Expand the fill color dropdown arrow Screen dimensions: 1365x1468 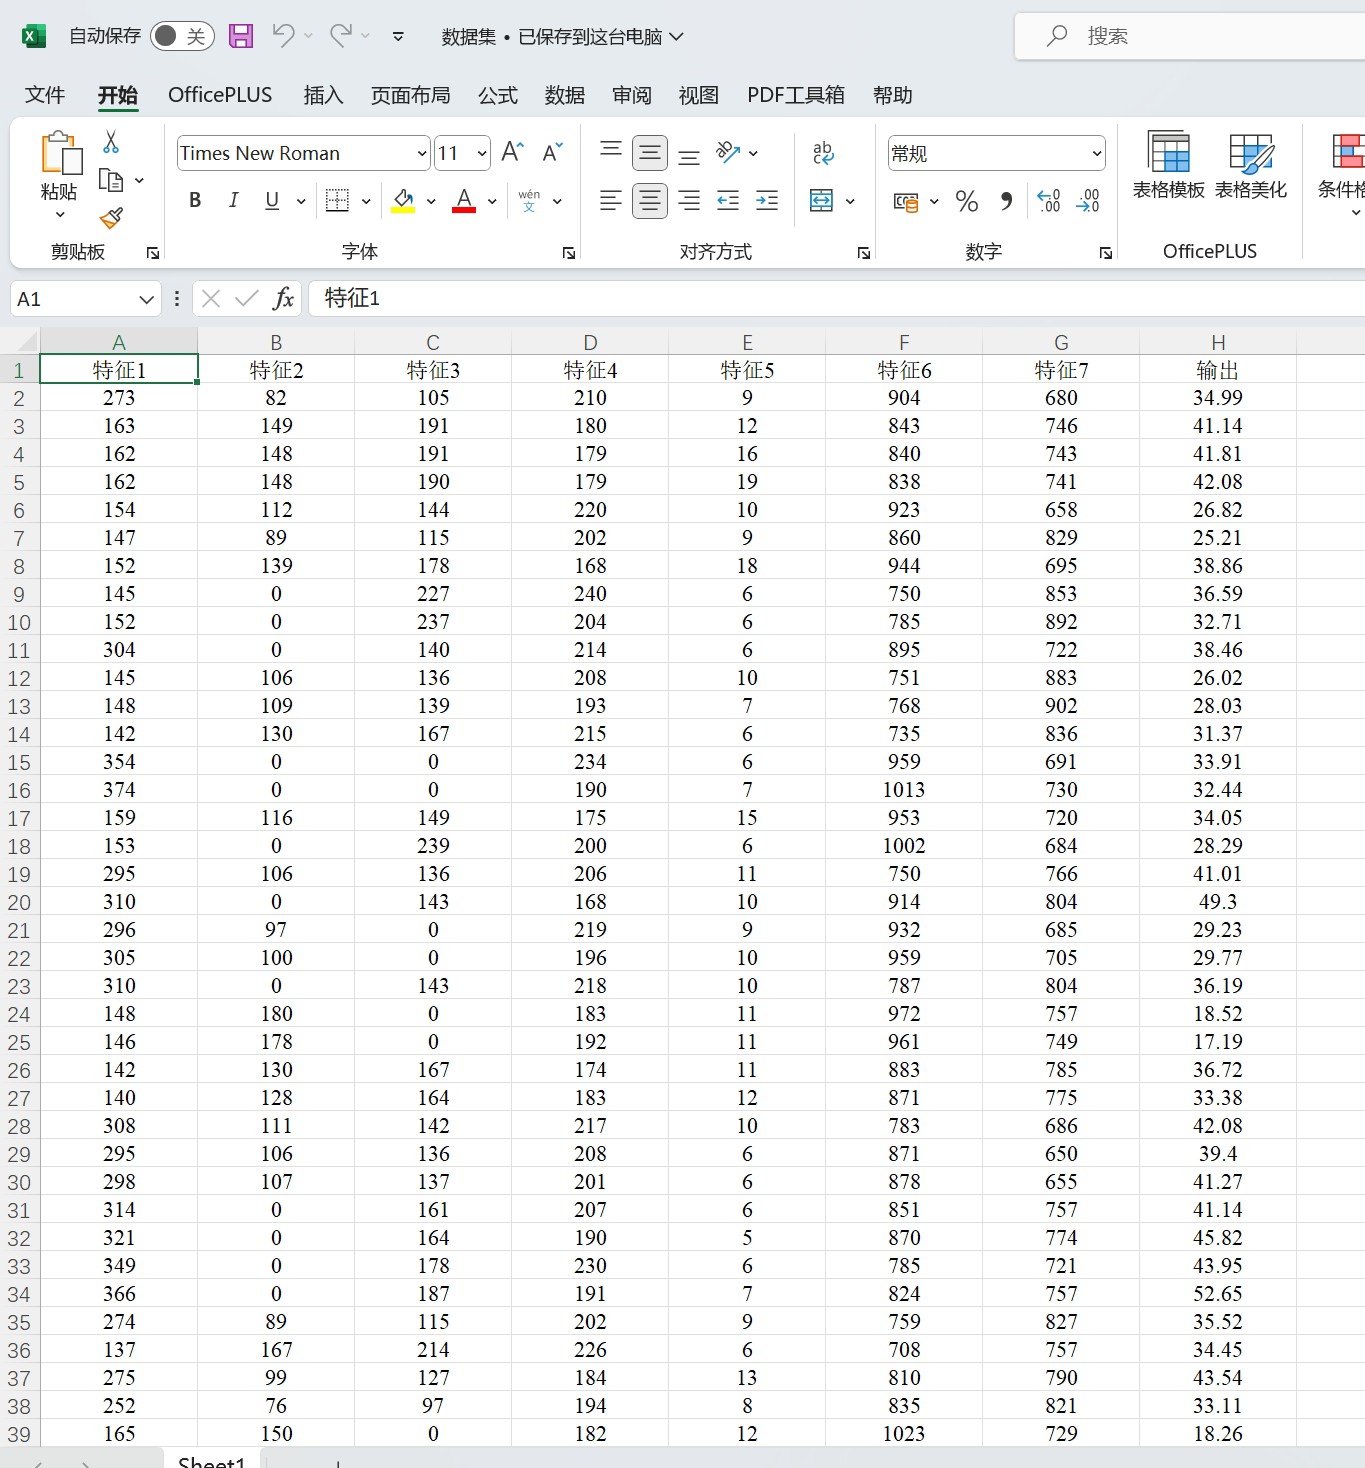click(431, 201)
